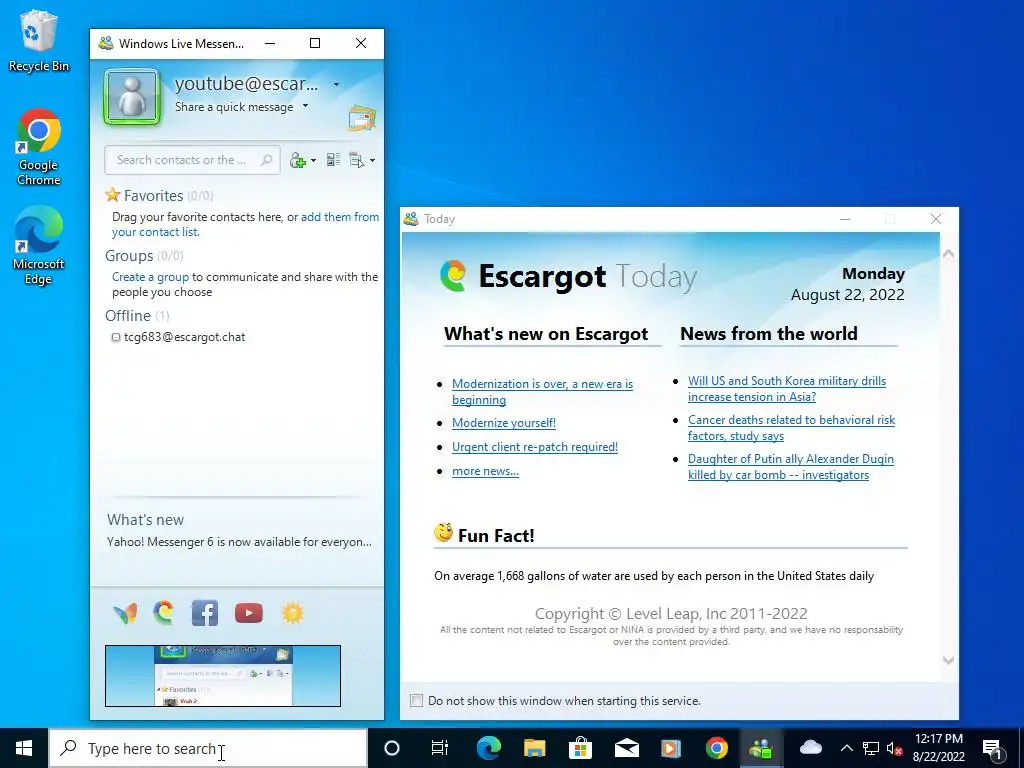Open 'Modernization is over, a new era' link
Viewport: 1024px width, 768px height.
(x=542, y=392)
